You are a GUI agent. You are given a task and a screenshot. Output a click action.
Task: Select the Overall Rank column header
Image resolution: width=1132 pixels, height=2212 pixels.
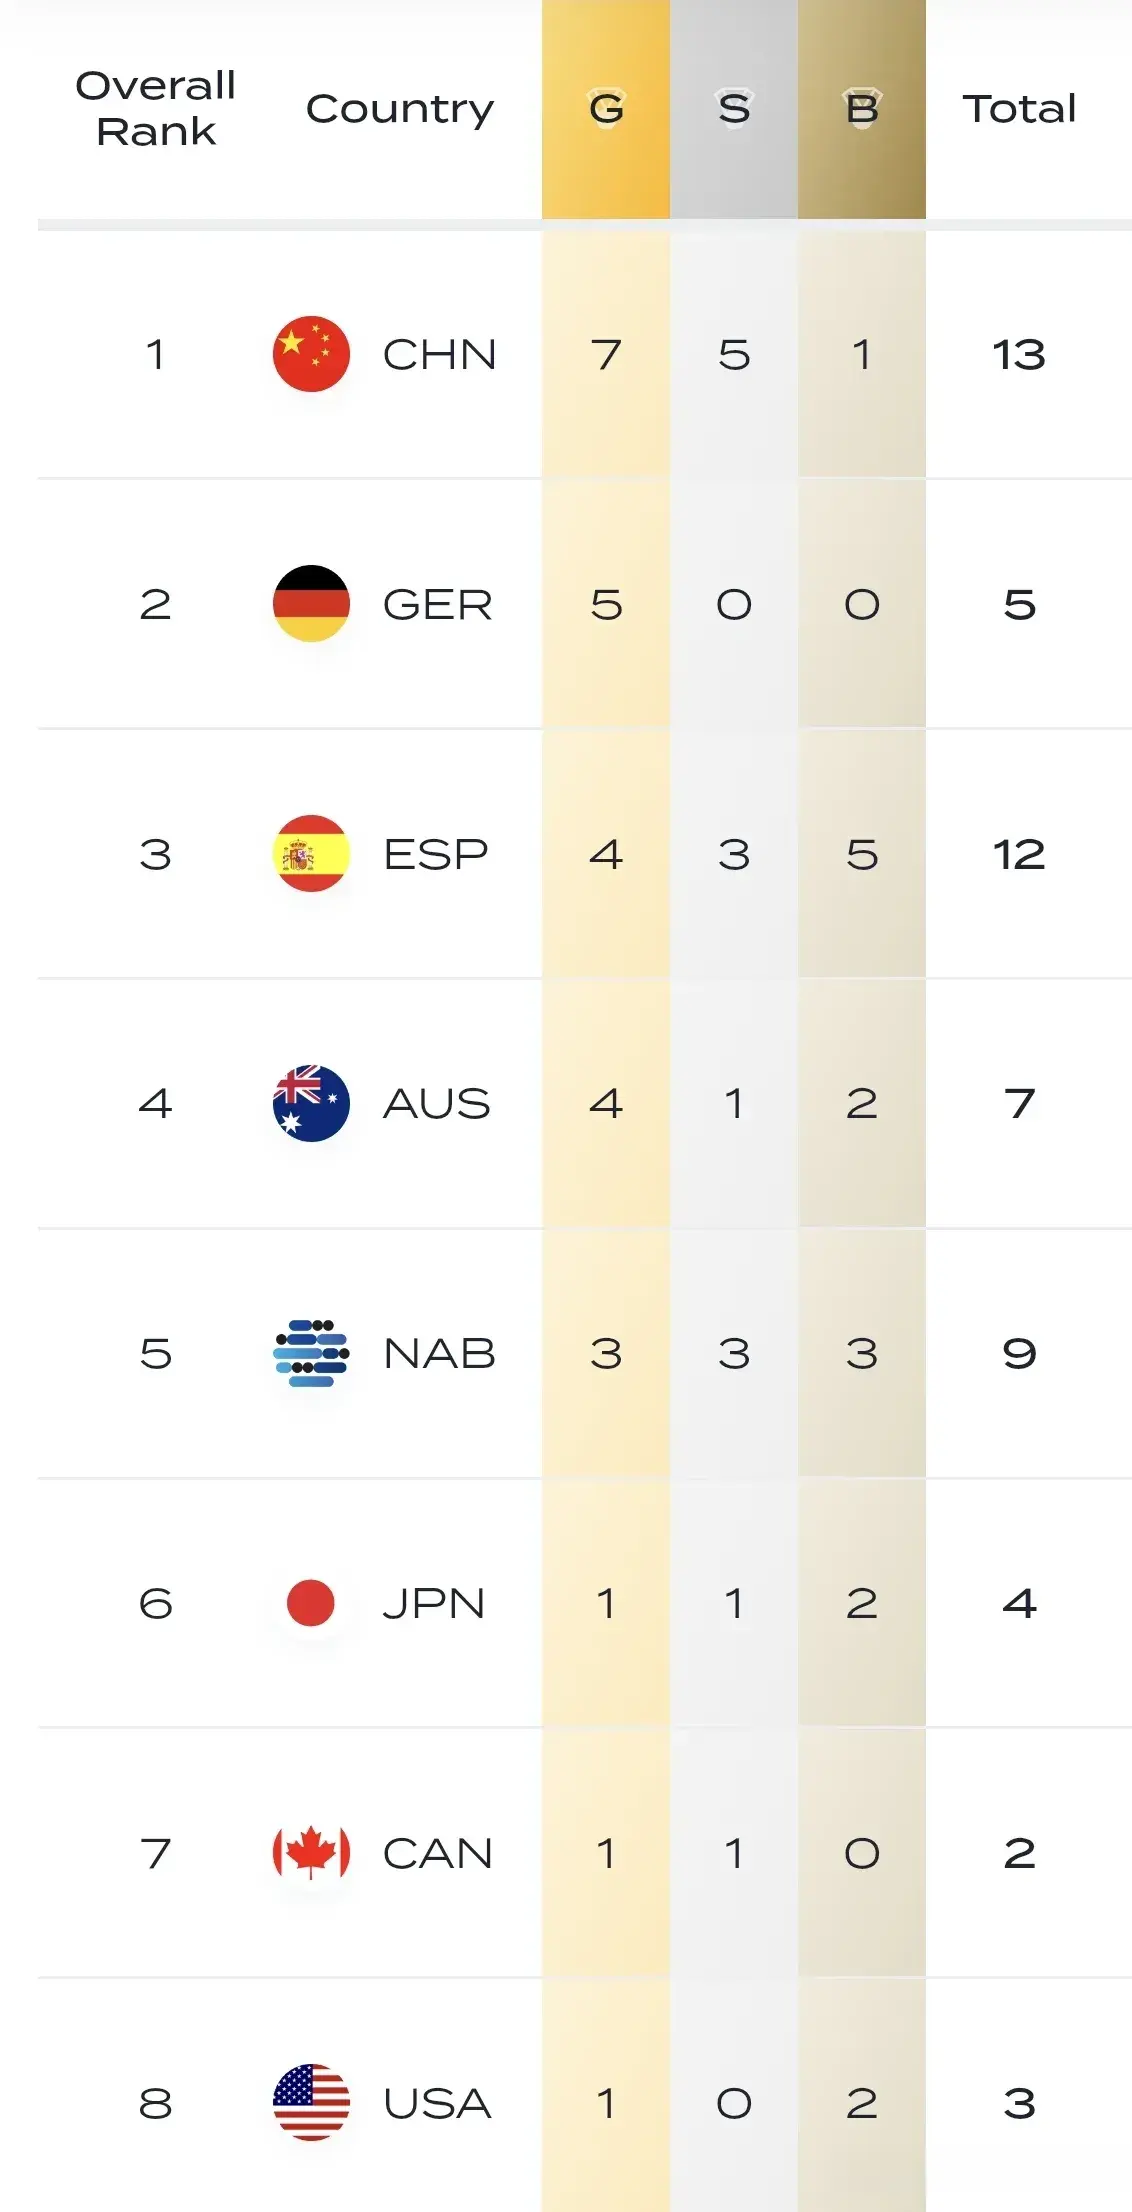[156, 108]
